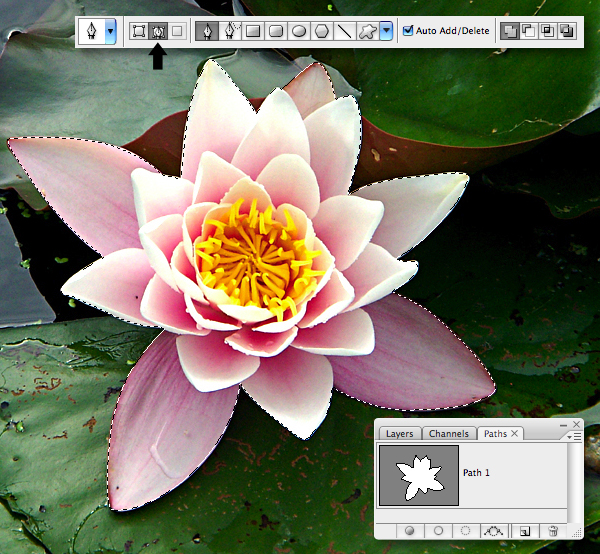Image resolution: width=600 pixels, height=554 pixels.
Task: Stroke path with brush
Action: click(x=439, y=531)
